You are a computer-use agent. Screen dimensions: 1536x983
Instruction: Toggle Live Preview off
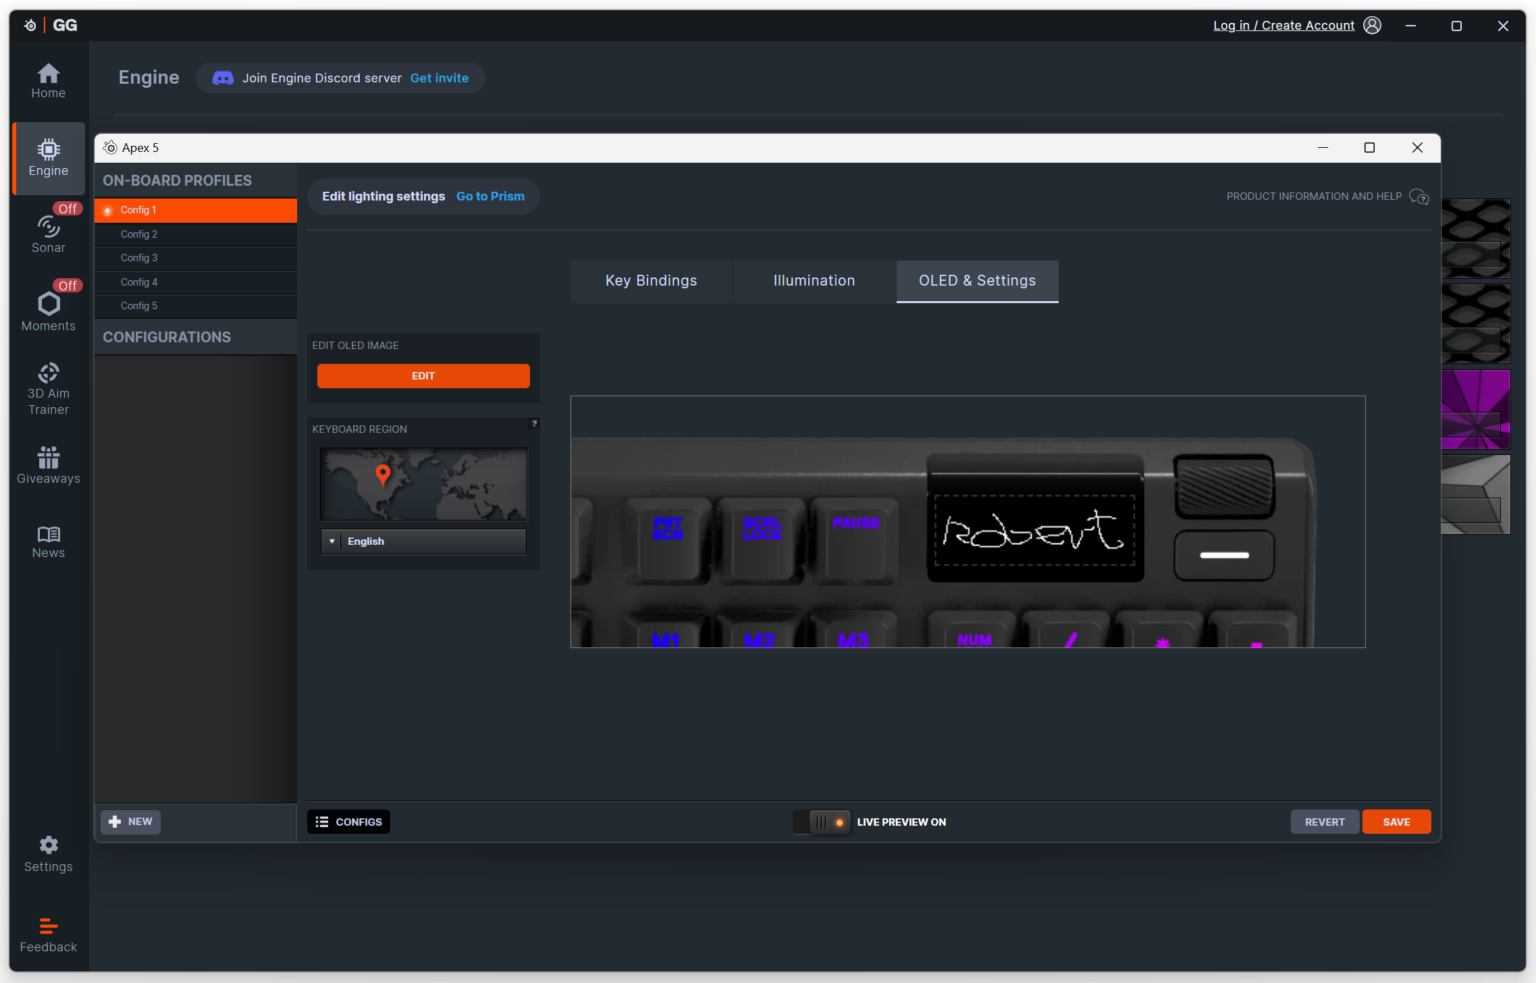821,821
